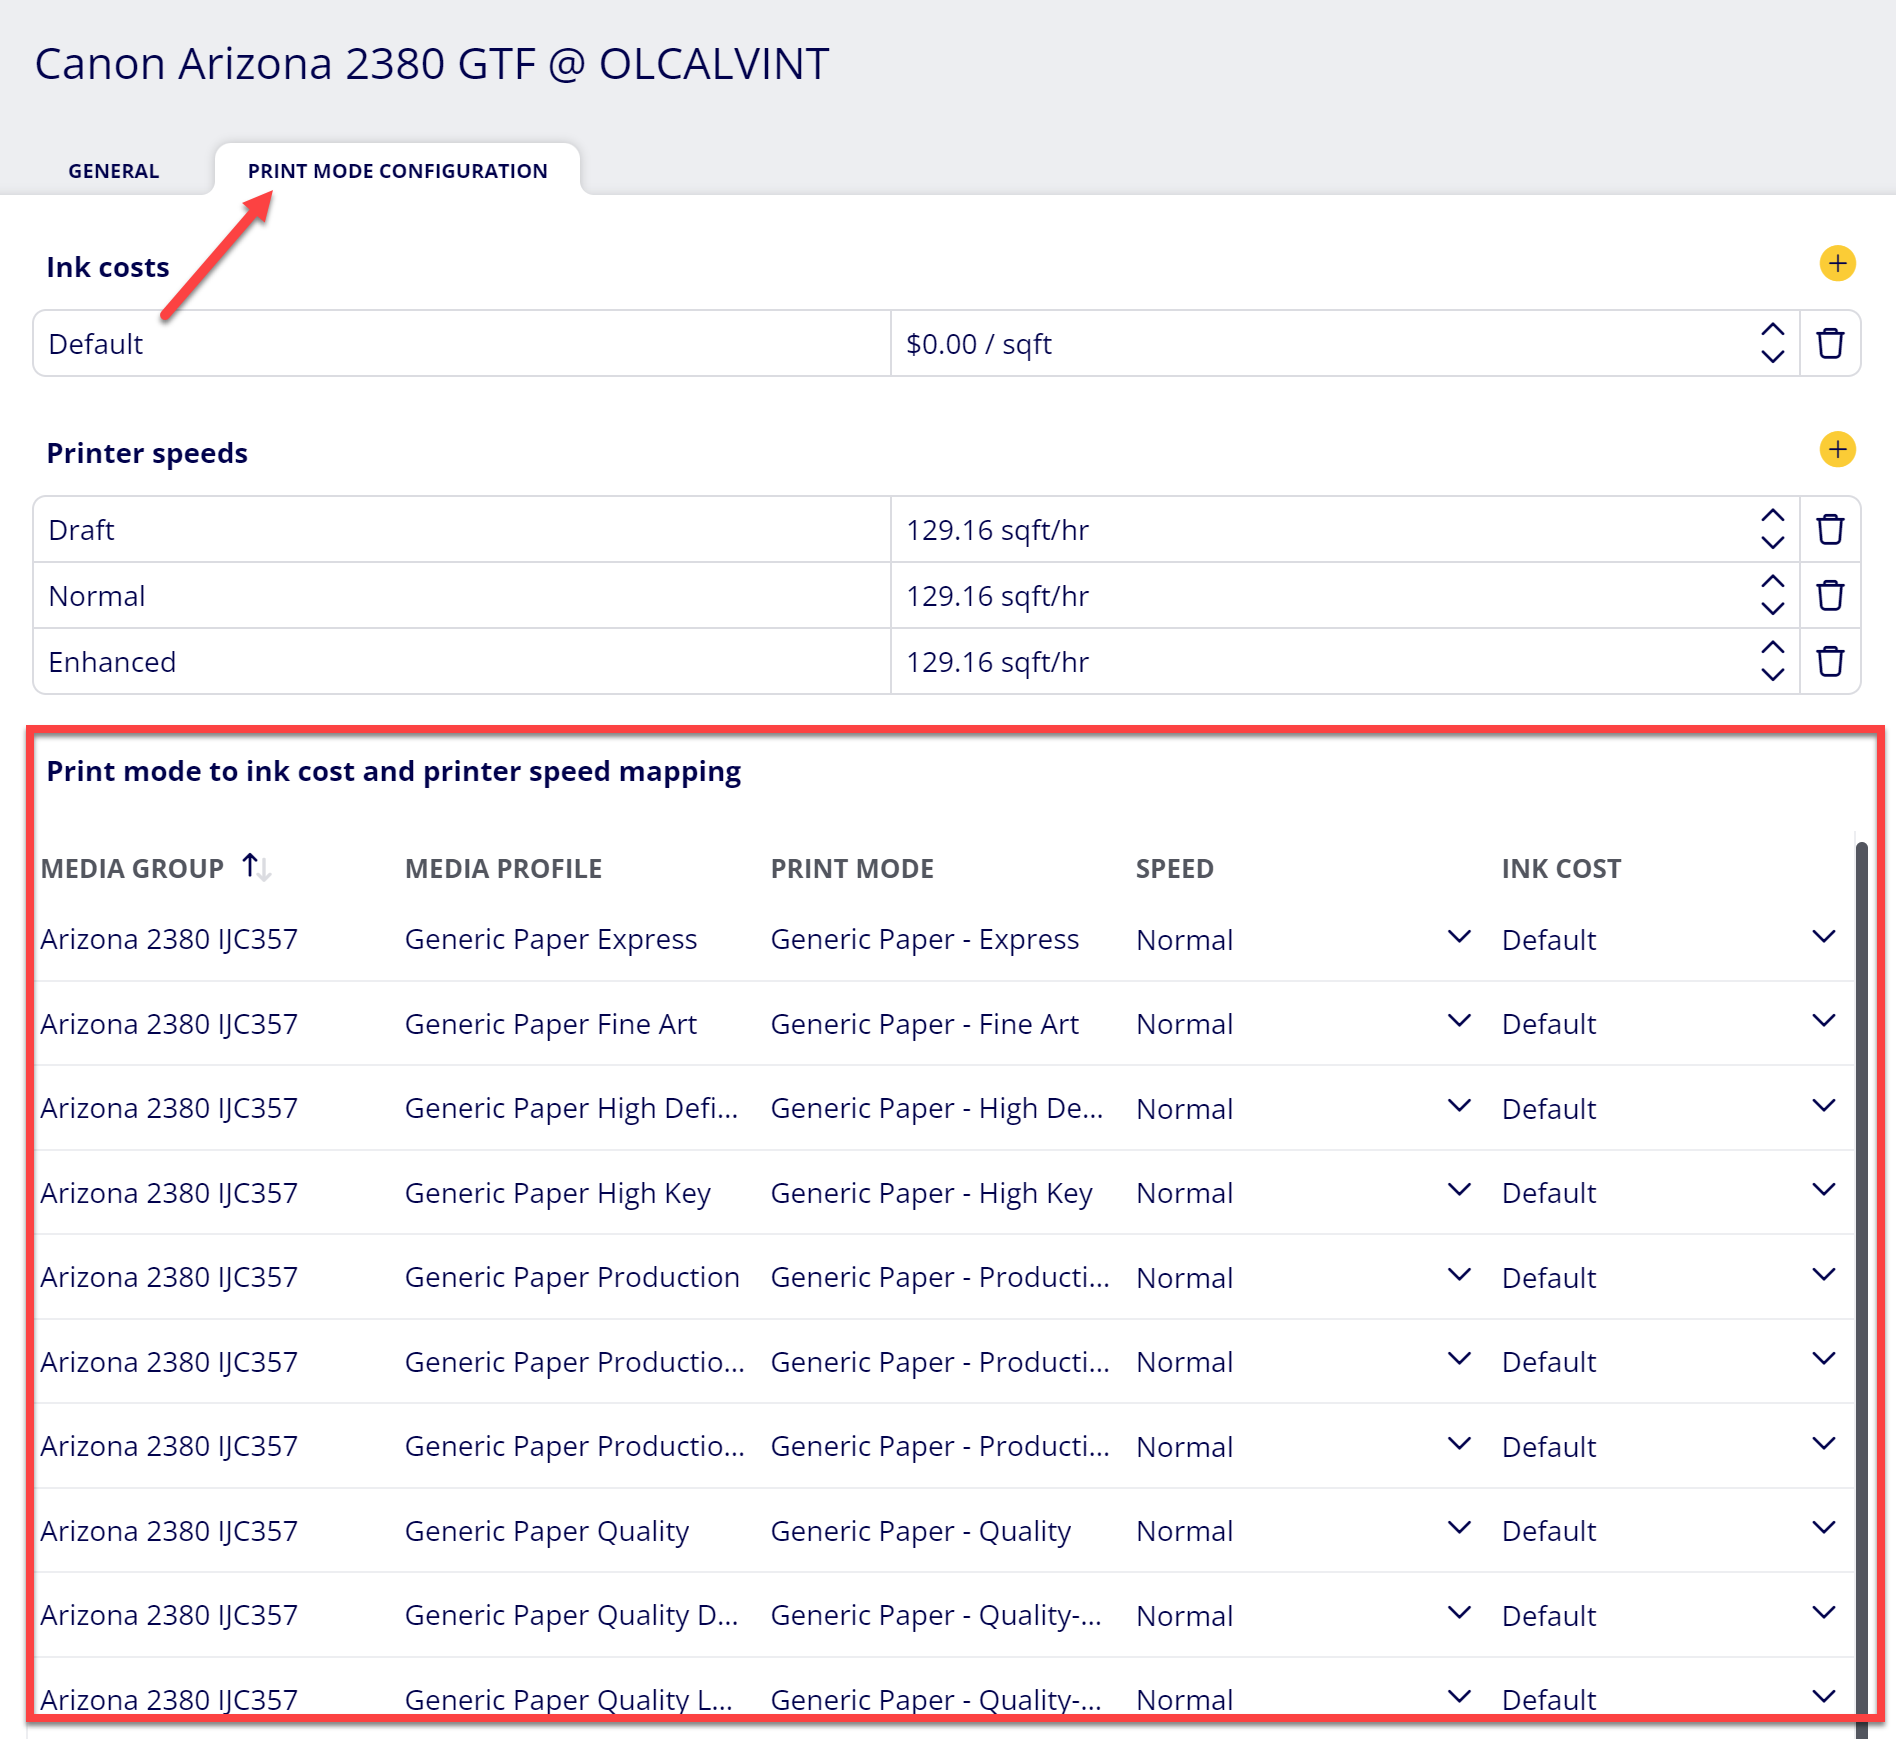
Task: Open Ink Cost dropdown for Generic Paper Fine Art
Action: pos(1823,1022)
